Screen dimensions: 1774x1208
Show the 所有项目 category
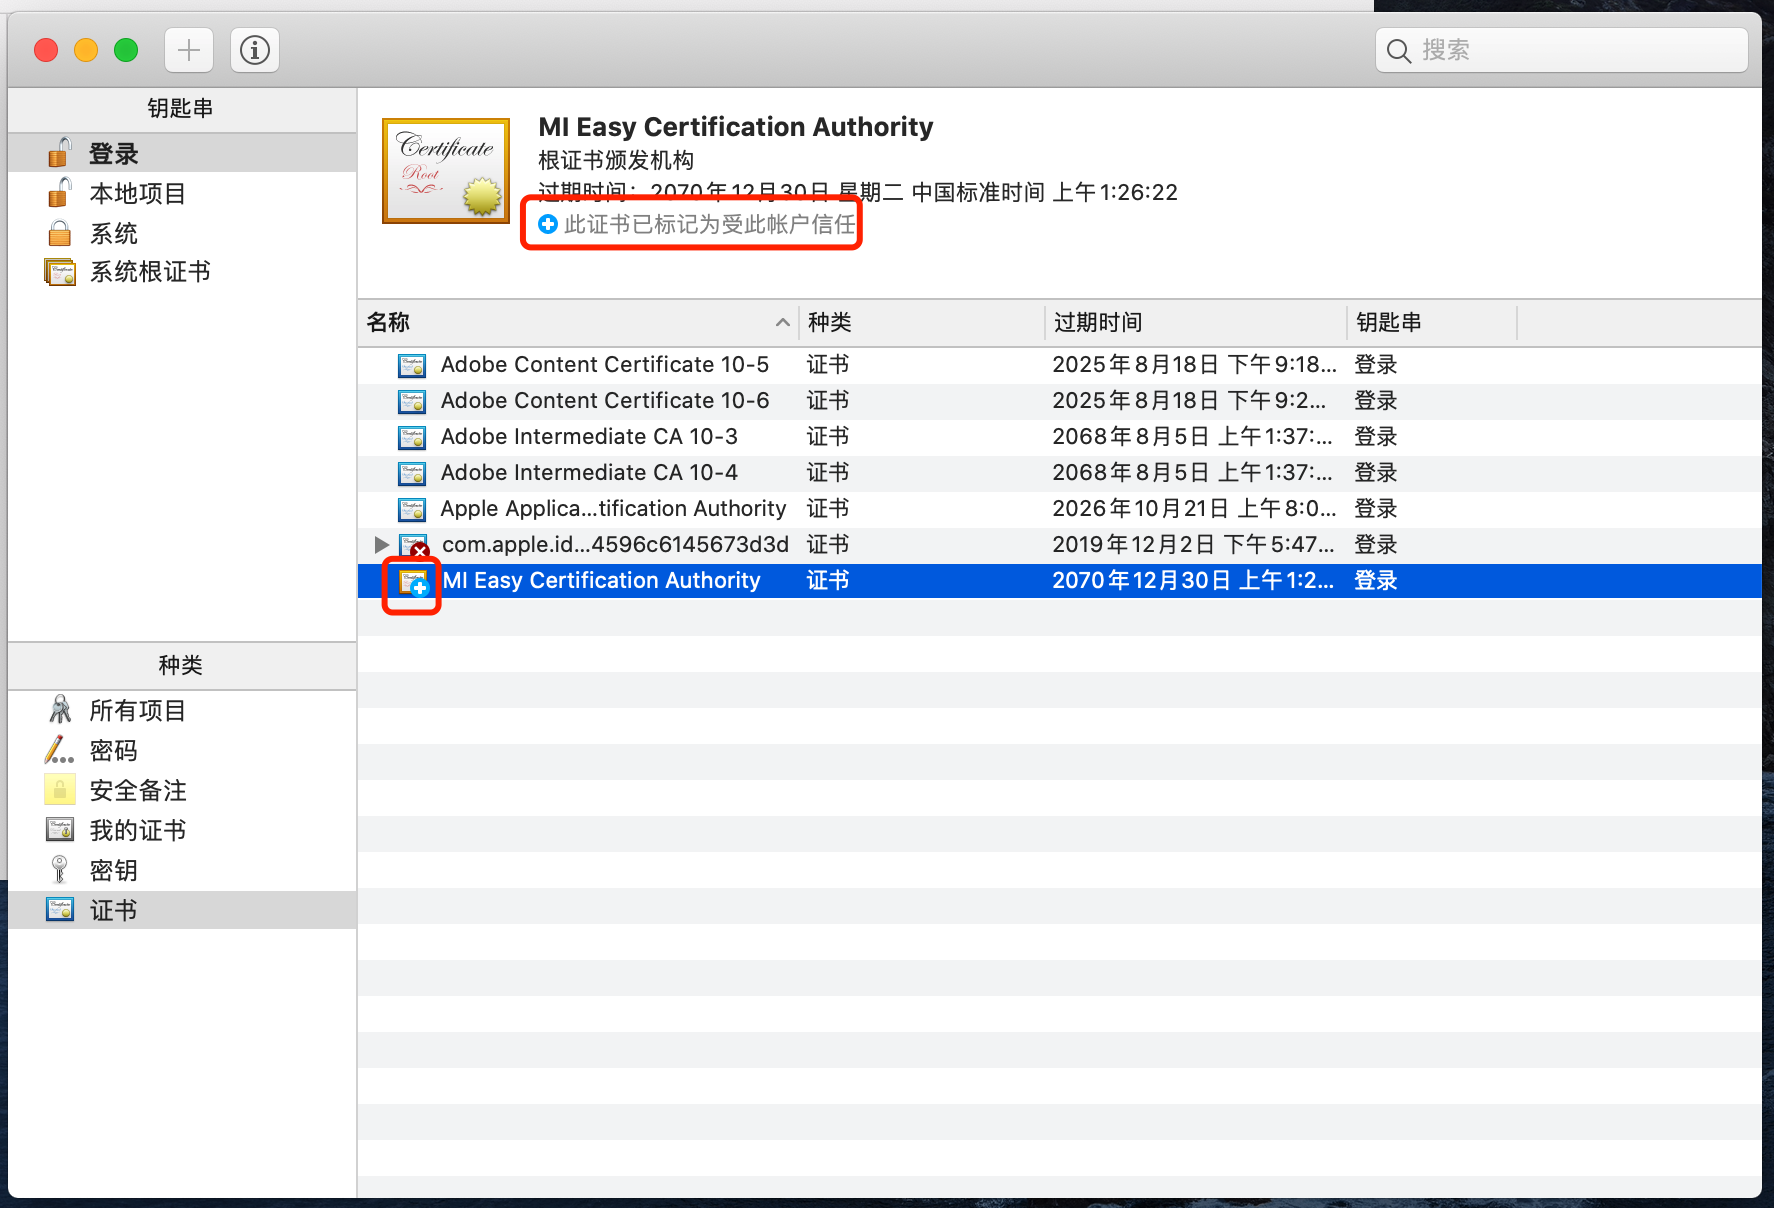182,710
